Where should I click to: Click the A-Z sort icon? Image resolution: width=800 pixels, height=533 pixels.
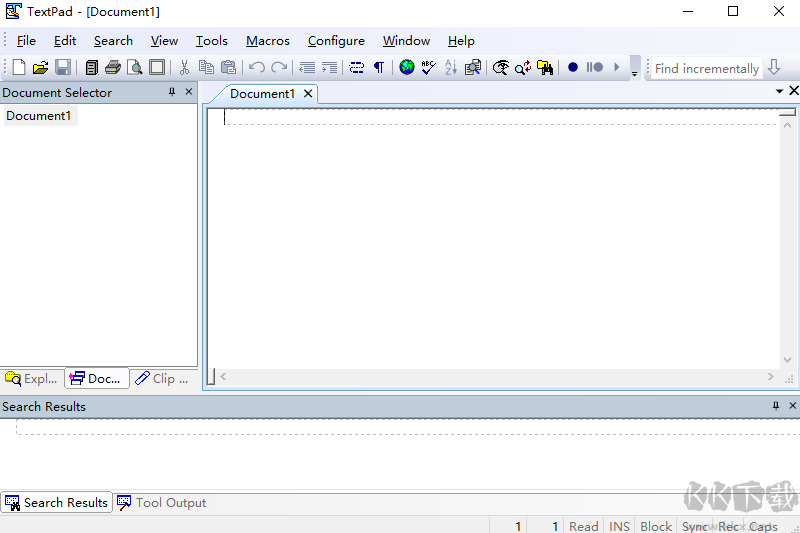(x=451, y=67)
